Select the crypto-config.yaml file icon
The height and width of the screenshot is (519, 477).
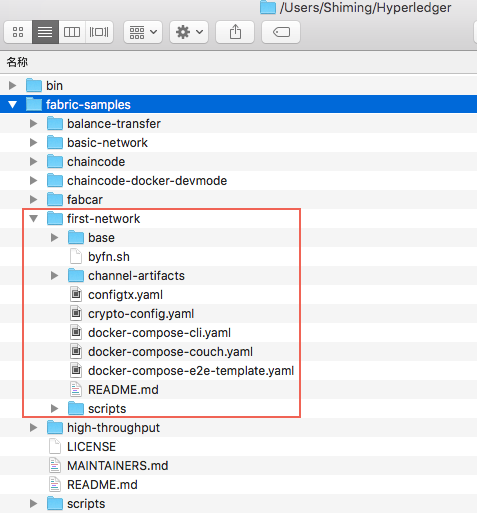(76, 314)
